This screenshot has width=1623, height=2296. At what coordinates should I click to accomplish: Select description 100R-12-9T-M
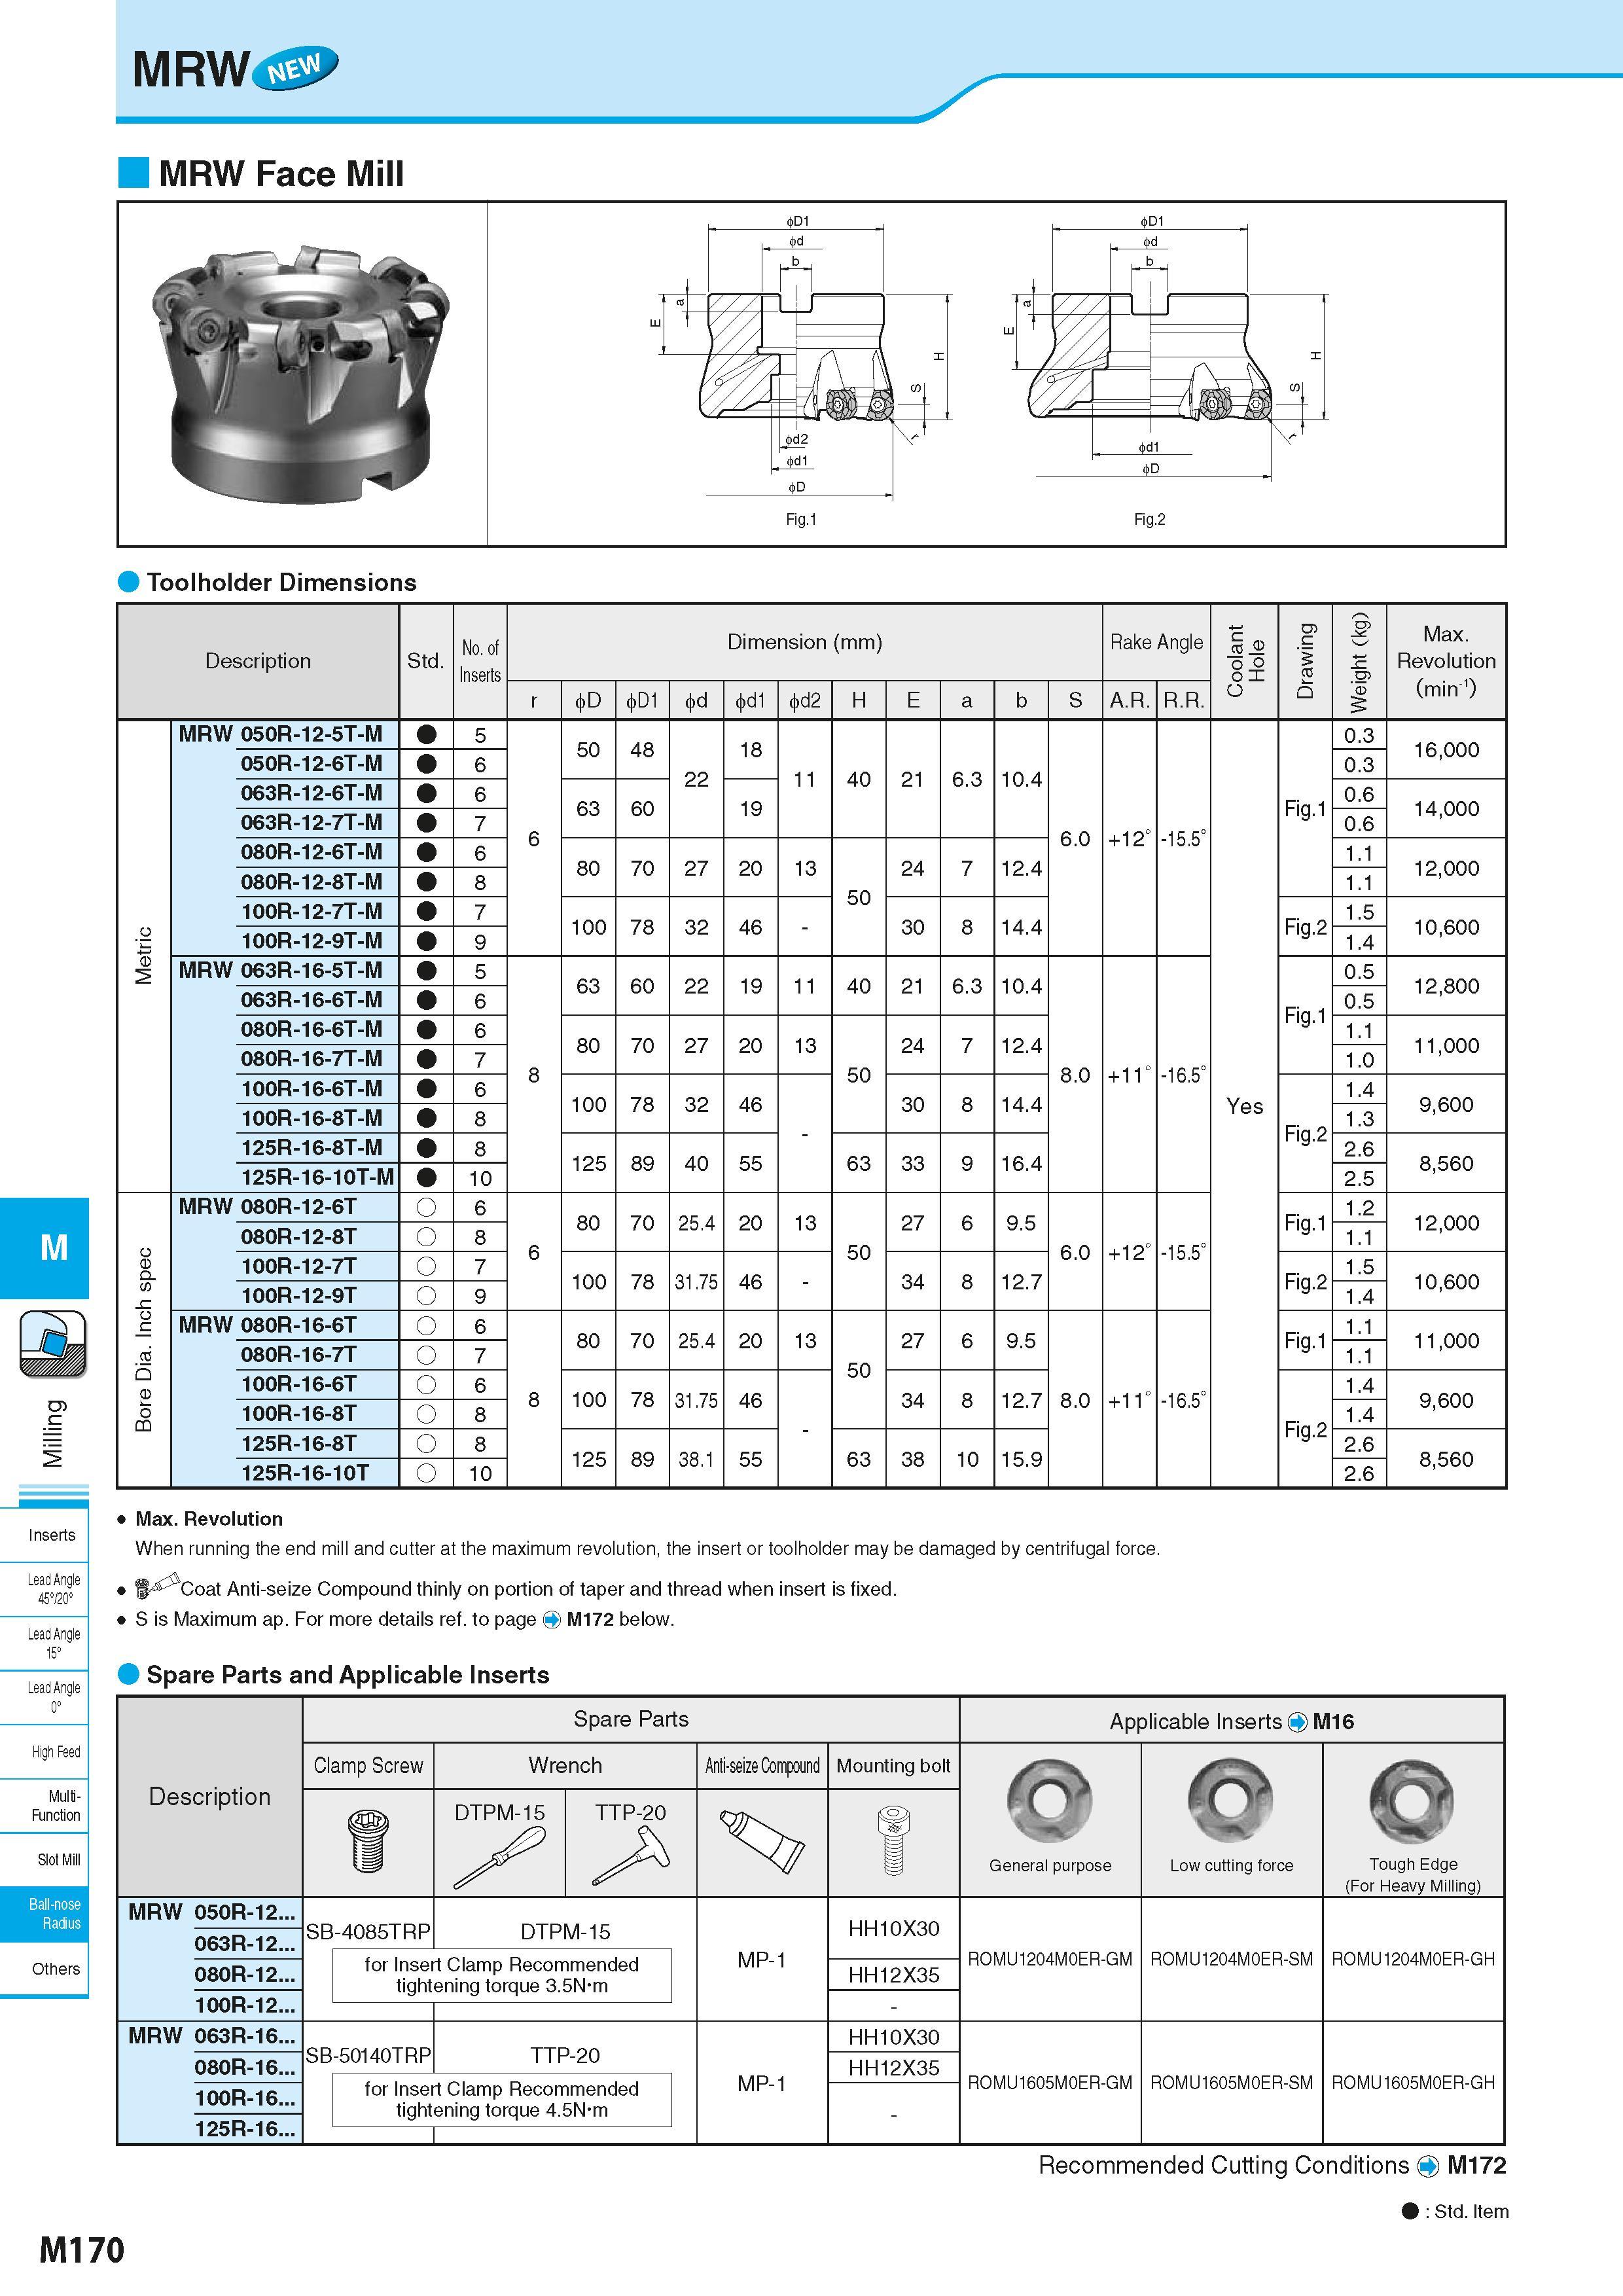[311, 941]
